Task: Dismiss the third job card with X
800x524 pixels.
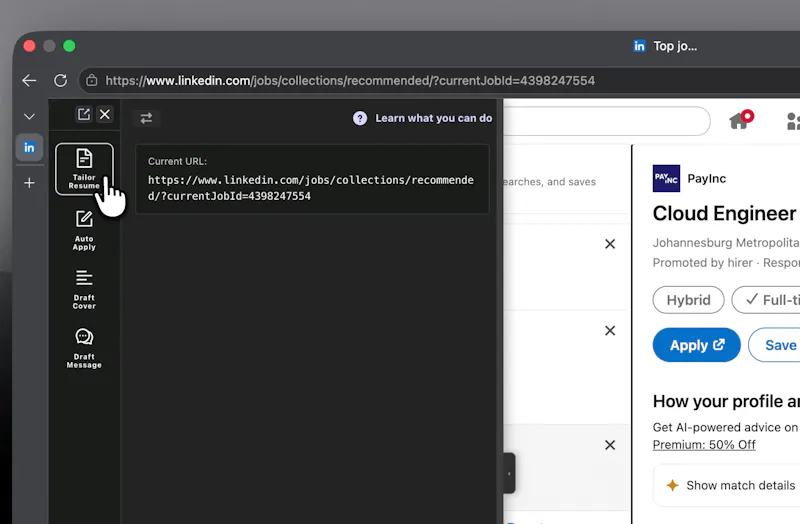Action: tap(610, 445)
